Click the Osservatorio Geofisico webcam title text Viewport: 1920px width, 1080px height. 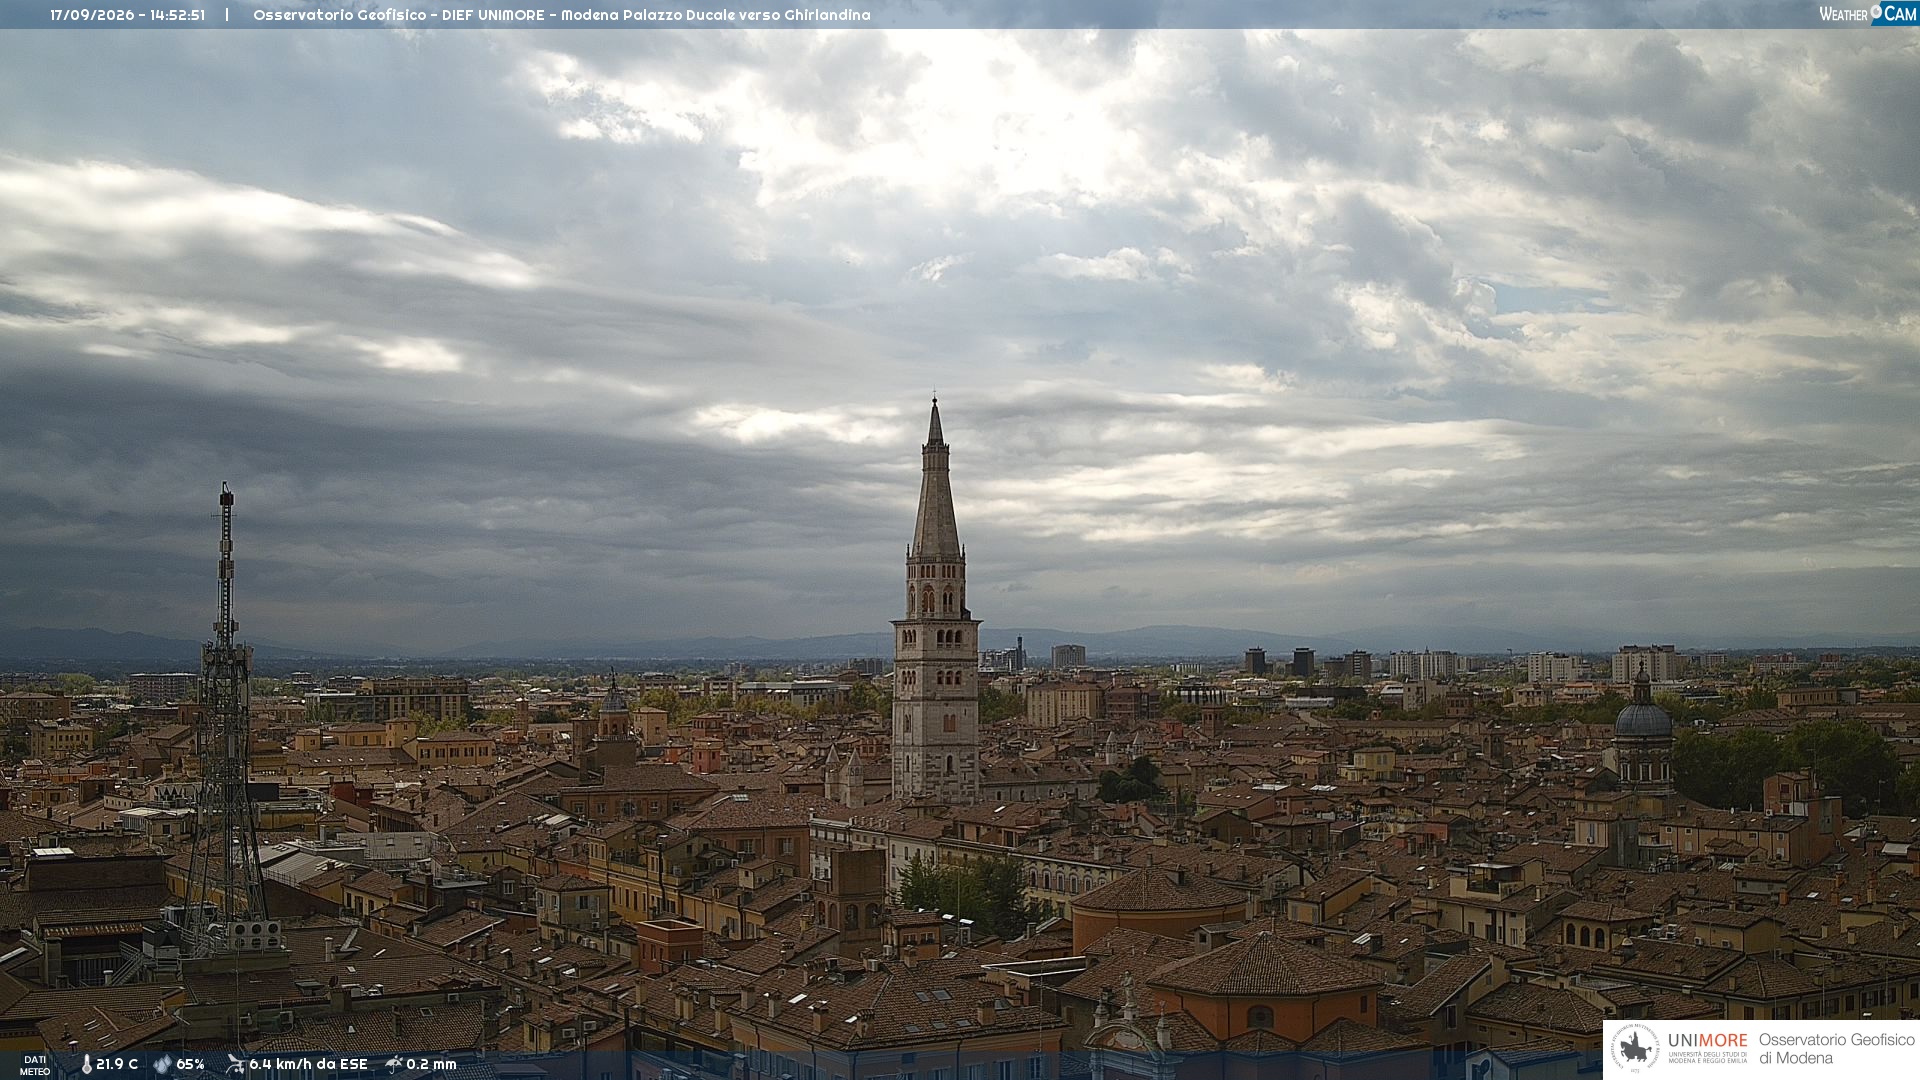pyautogui.click(x=561, y=15)
